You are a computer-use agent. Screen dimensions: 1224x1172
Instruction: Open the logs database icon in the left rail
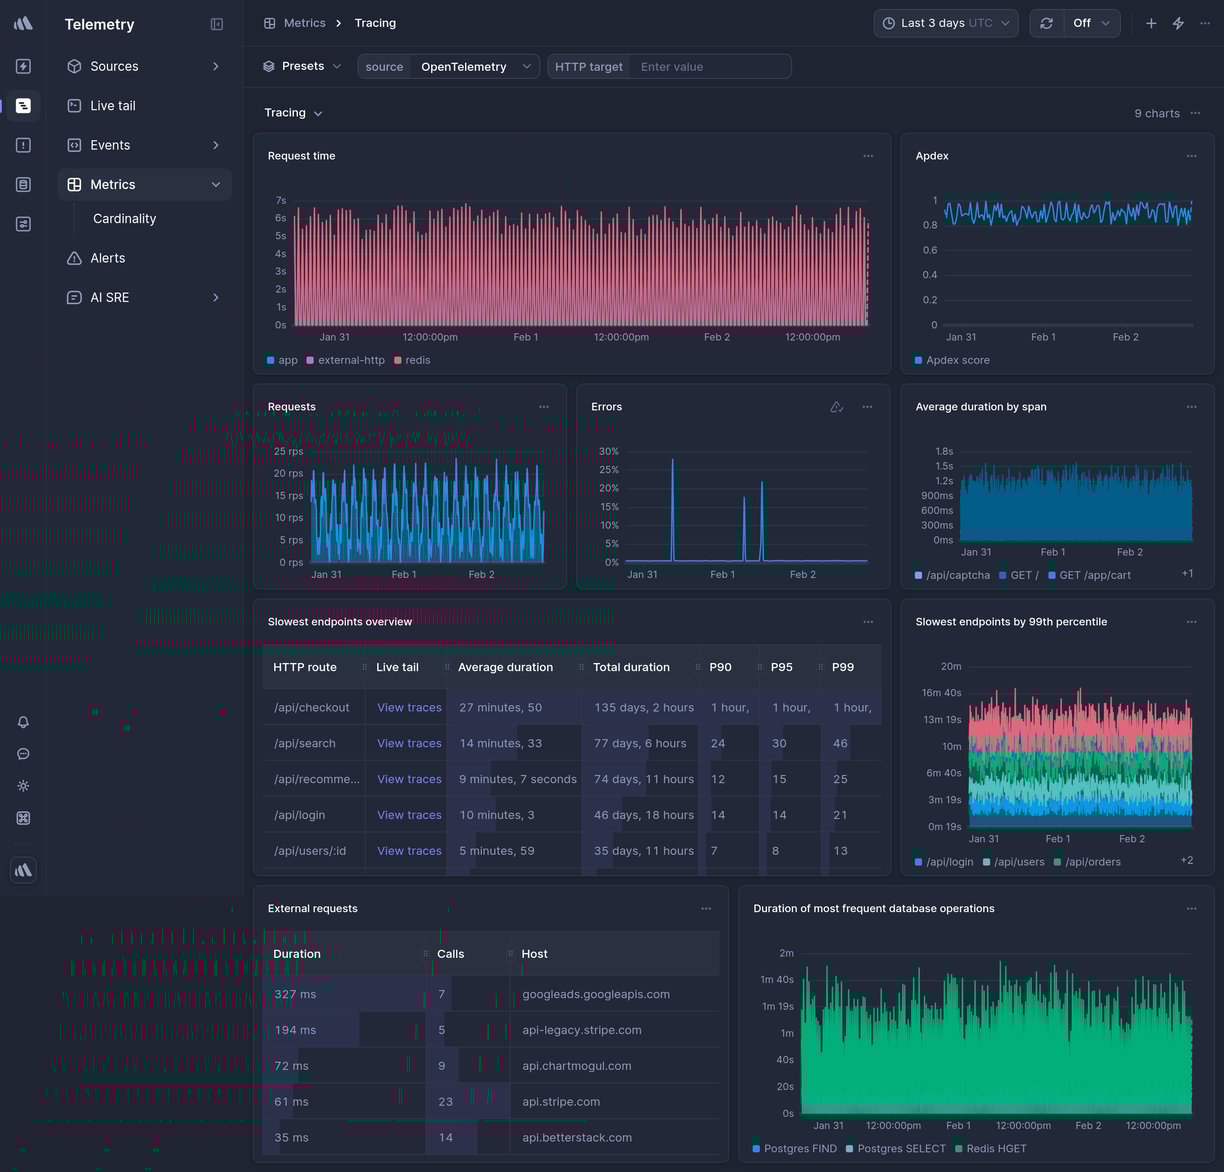pyautogui.click(x=23, y=184)
